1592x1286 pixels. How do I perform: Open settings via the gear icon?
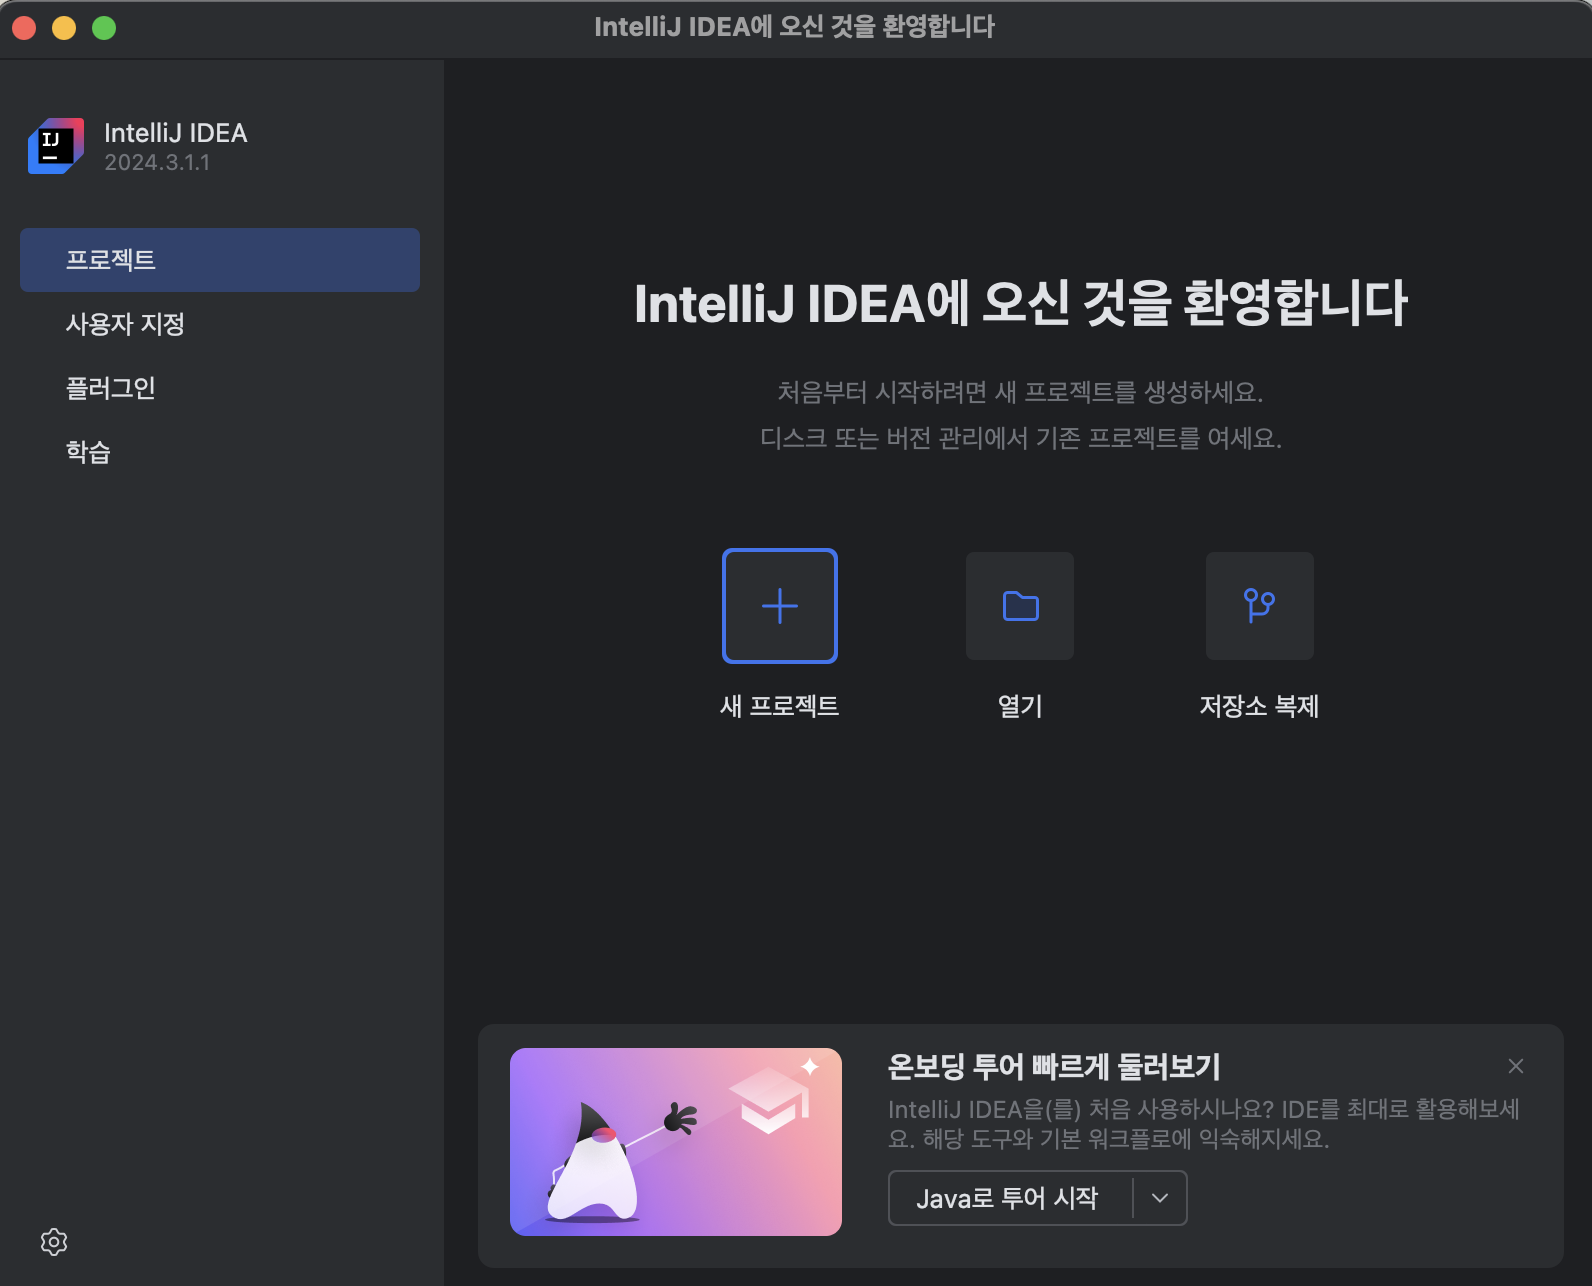tap(54, 1242)
